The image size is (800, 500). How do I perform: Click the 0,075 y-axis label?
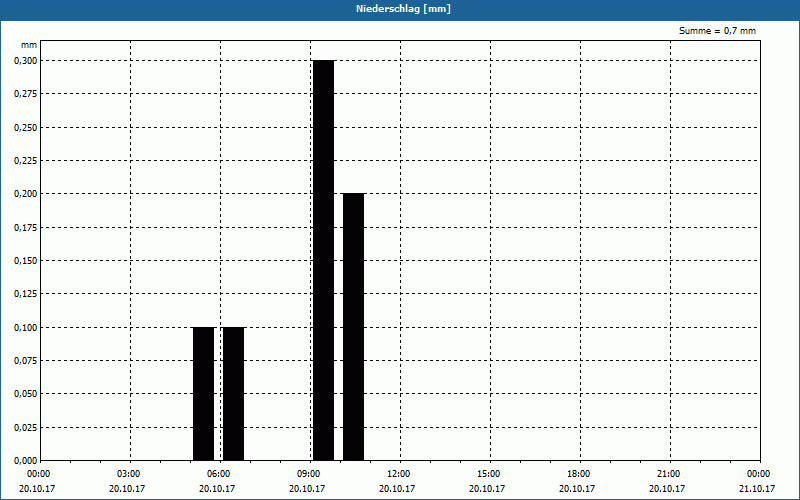point(26,361)
